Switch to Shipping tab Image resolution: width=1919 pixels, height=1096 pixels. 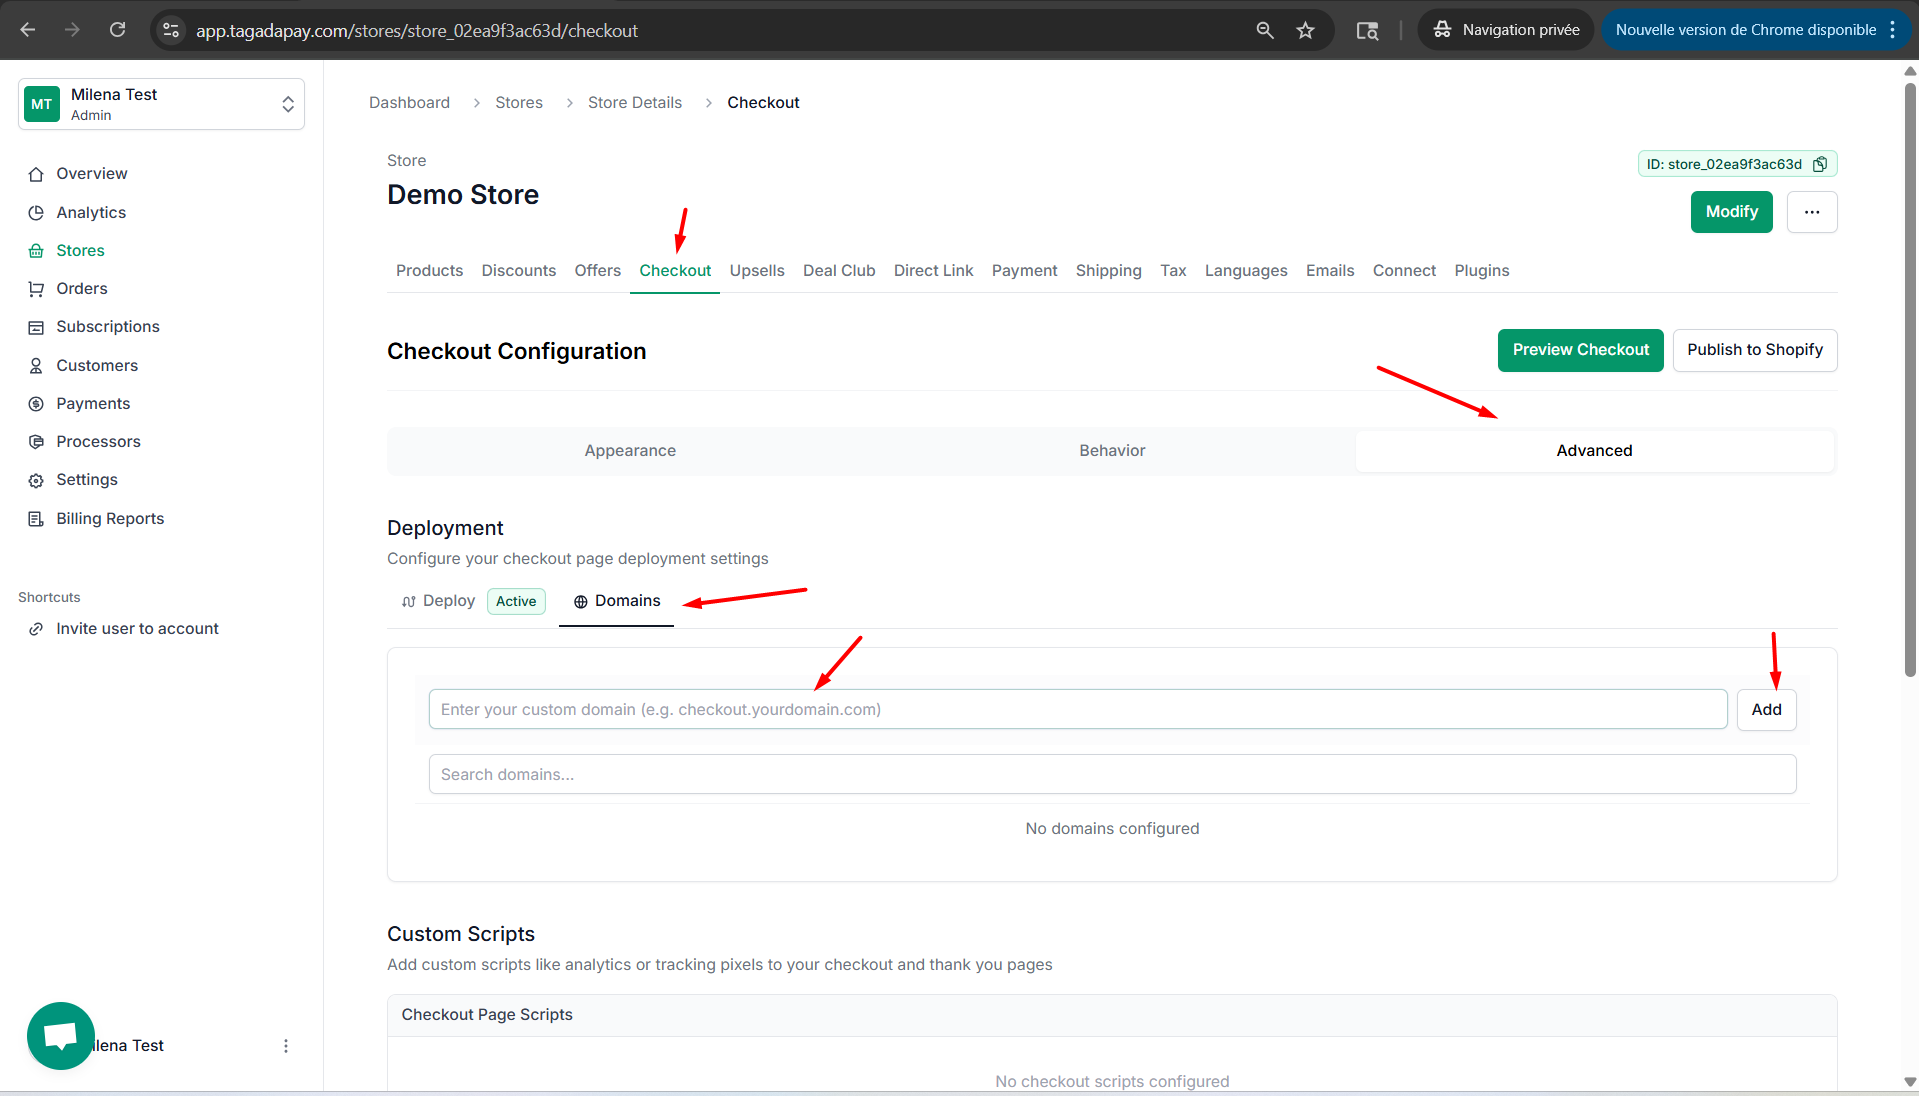[x=1108, y=270]
